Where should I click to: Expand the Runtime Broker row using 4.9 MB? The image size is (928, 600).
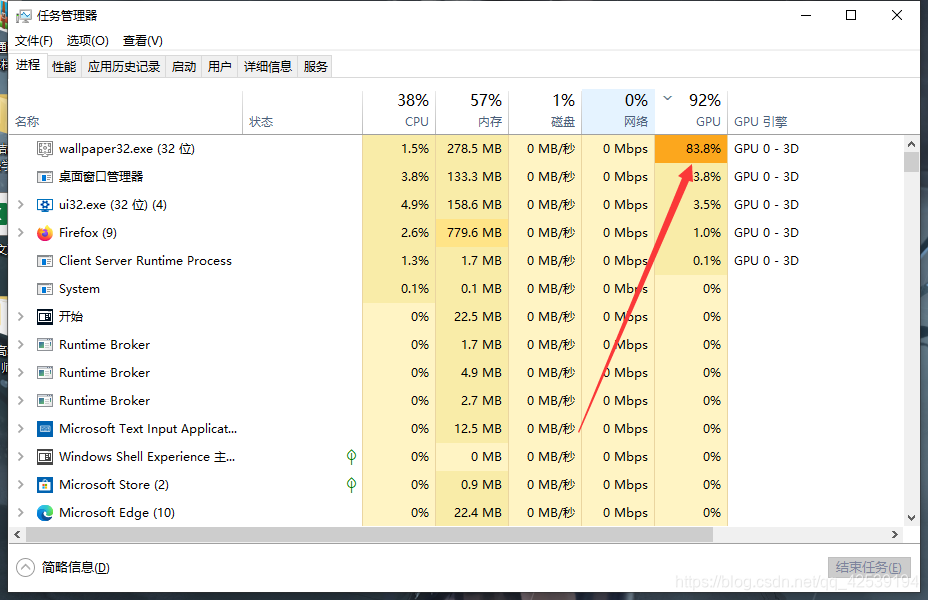[21, 373]
